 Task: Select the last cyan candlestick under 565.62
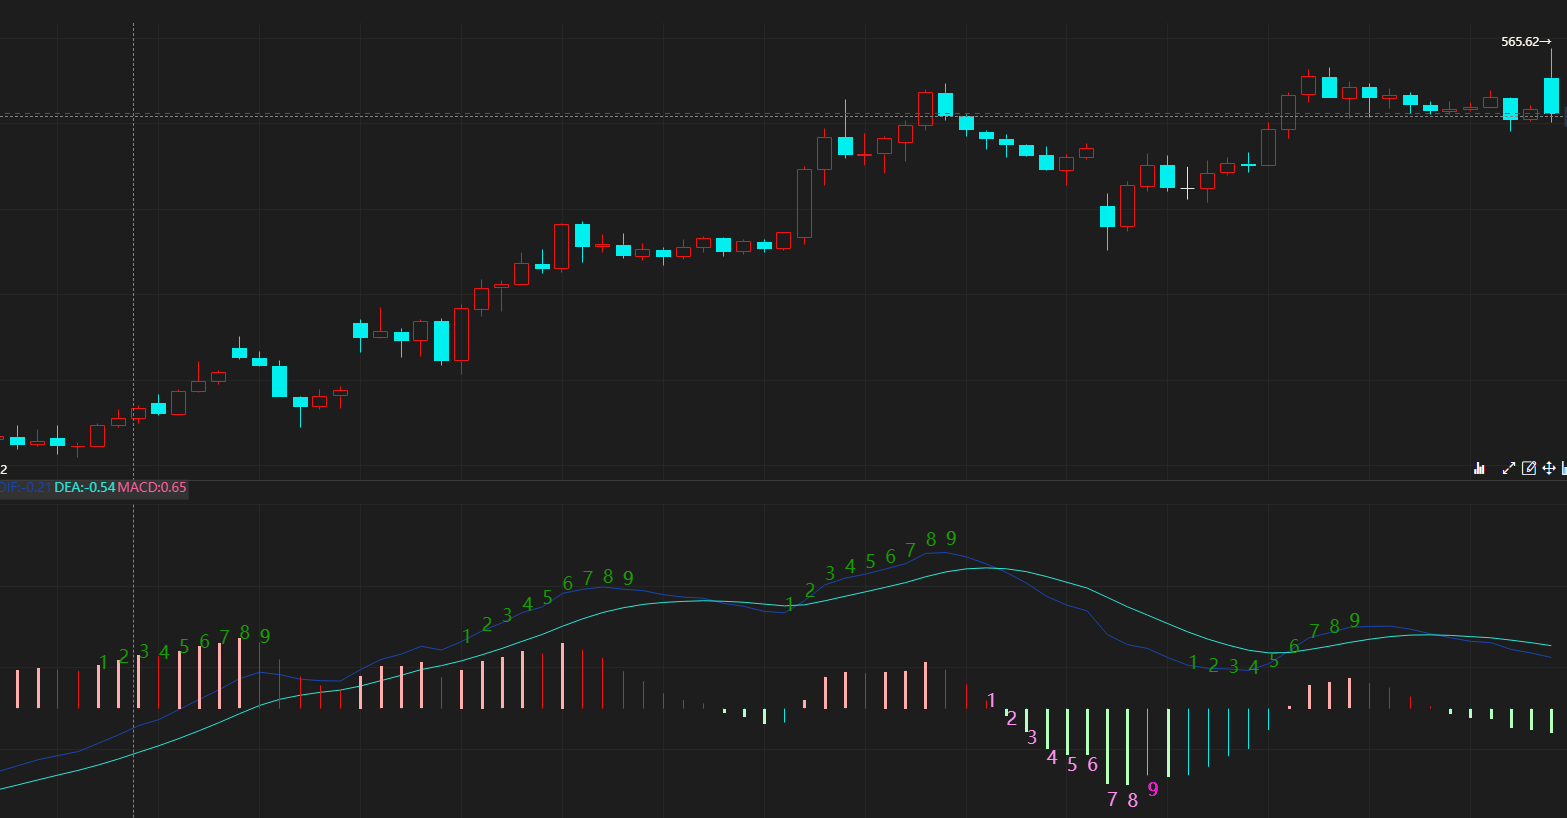click(x=1551, y=96)
